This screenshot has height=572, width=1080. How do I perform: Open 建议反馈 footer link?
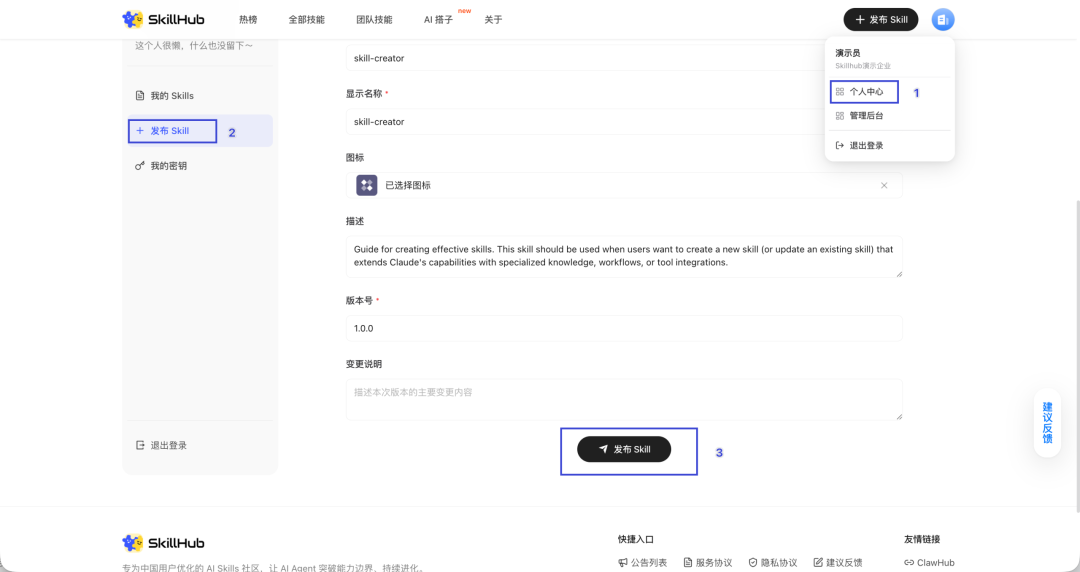(x=838, y=562)
